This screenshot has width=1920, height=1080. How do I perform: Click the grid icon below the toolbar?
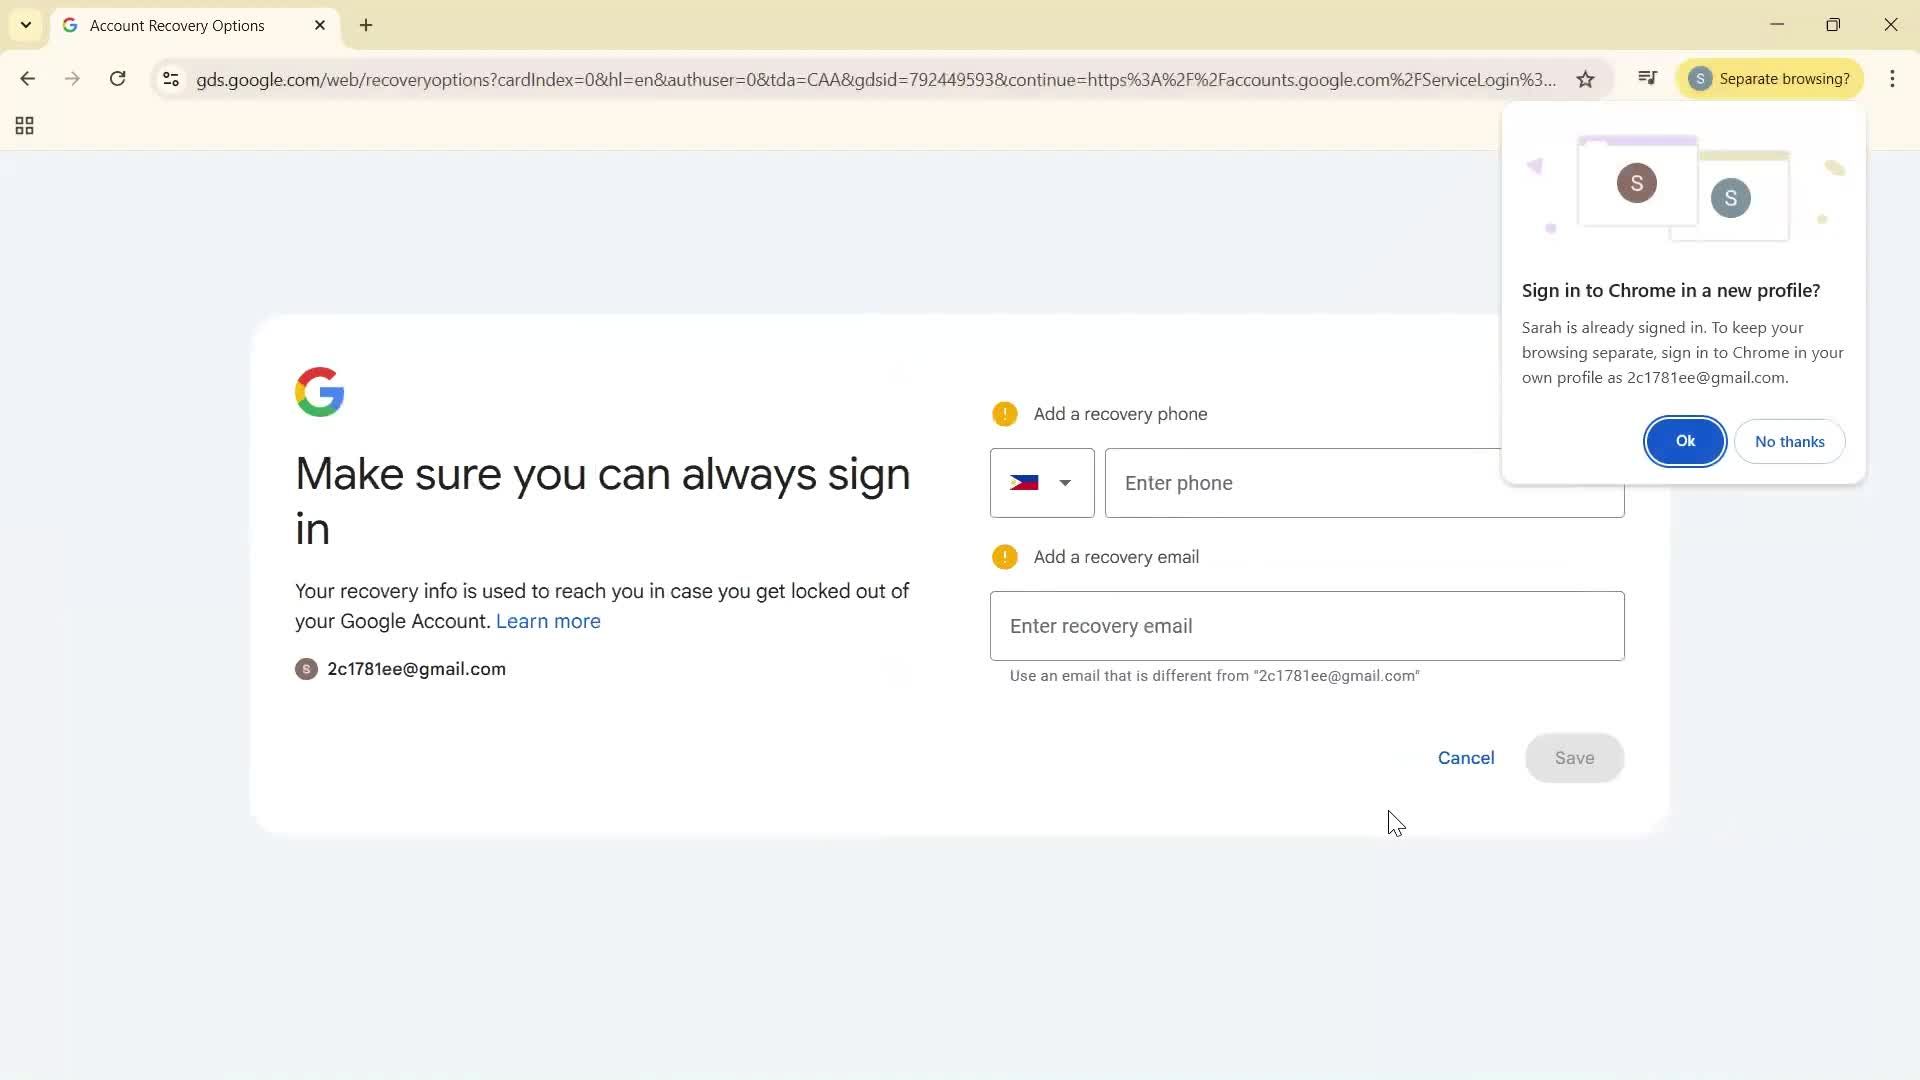[x=23, y=125]
